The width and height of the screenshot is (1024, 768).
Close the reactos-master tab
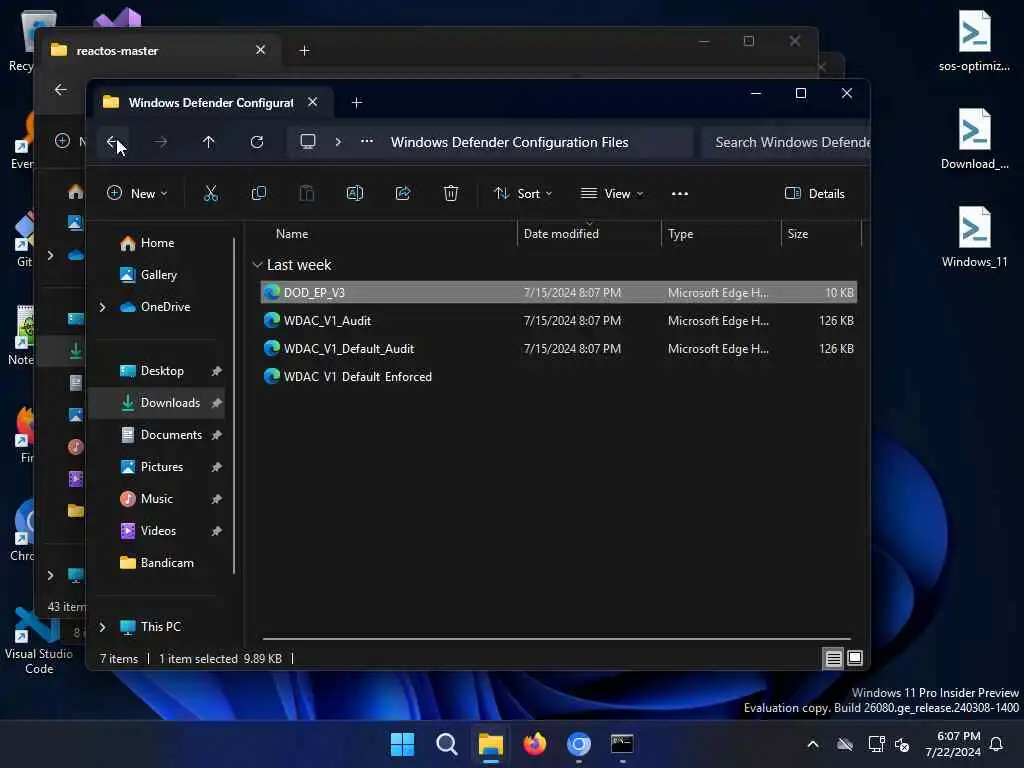pos(261,50)
